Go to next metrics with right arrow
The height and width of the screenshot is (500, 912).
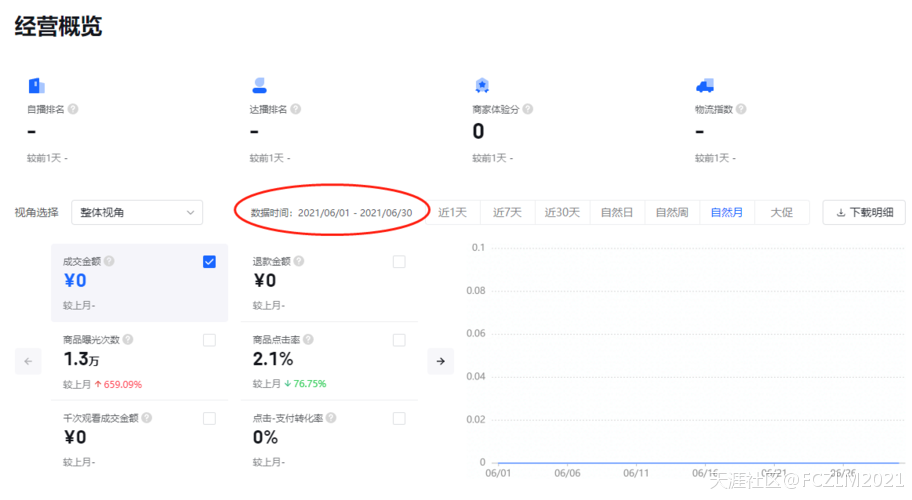tap(441, 361)
